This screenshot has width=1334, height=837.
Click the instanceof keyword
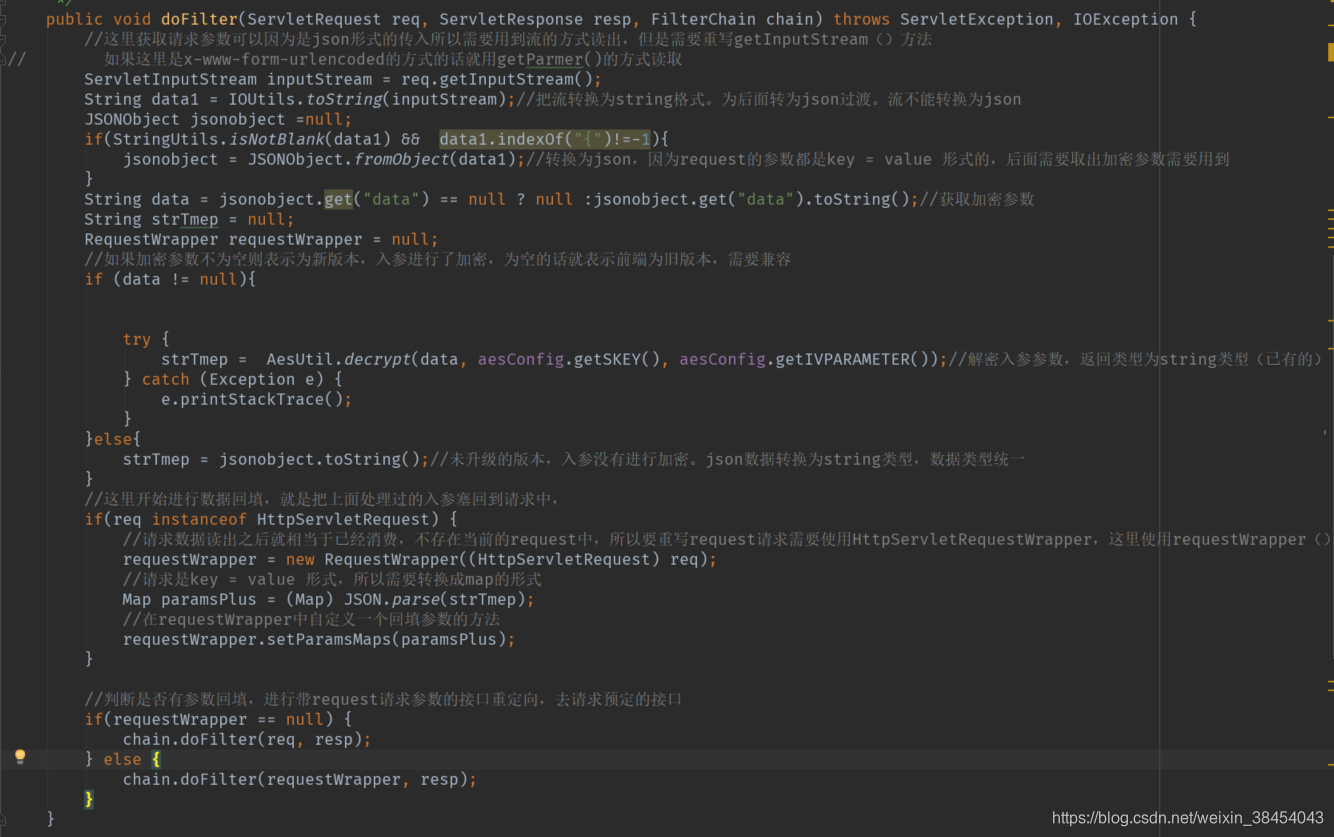tap(199, 519)
